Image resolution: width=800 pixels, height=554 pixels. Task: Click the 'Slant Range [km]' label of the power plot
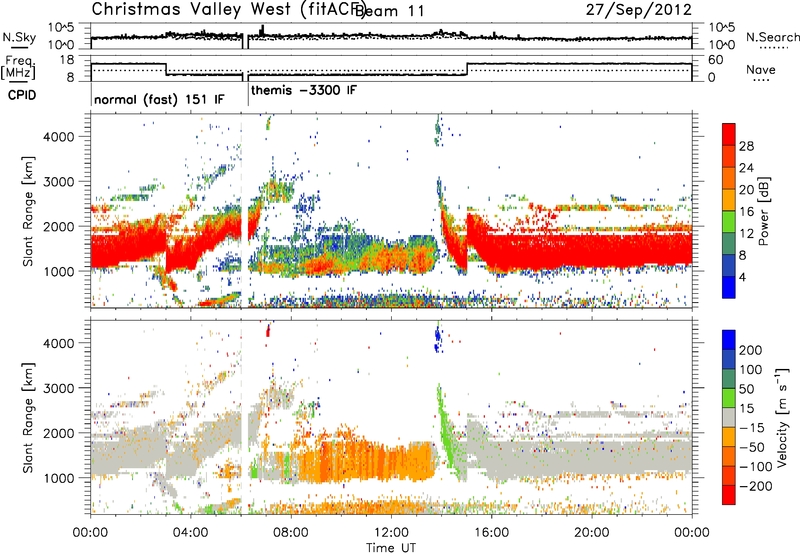point(28,211)
